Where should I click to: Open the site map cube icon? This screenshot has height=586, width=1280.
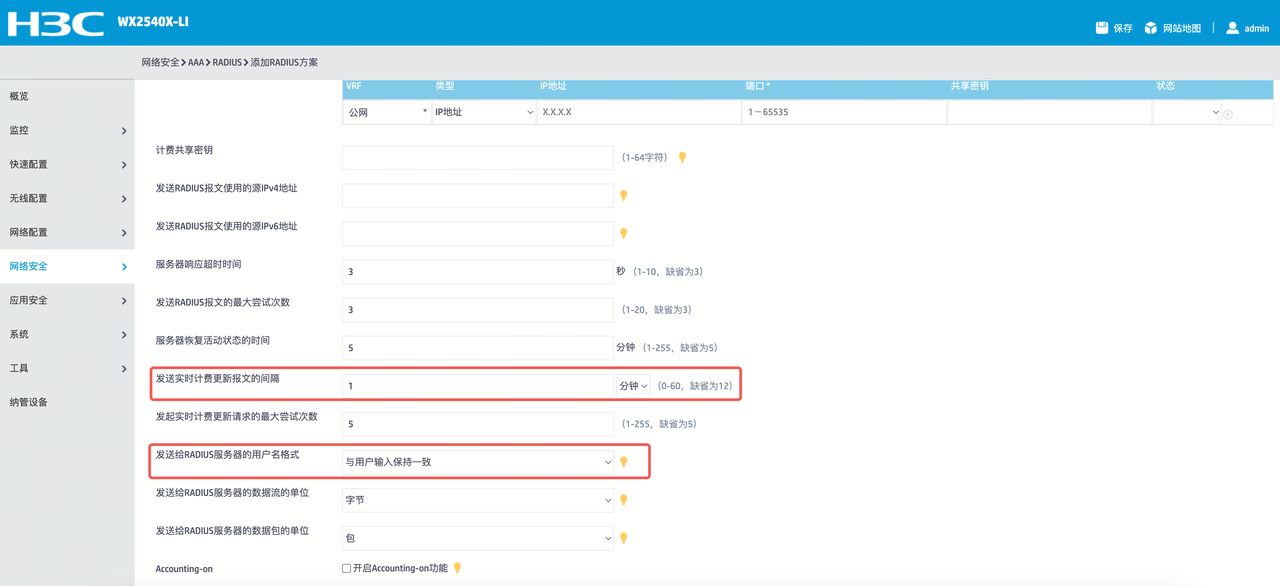pyautogui.click(x=1151, y=28)
